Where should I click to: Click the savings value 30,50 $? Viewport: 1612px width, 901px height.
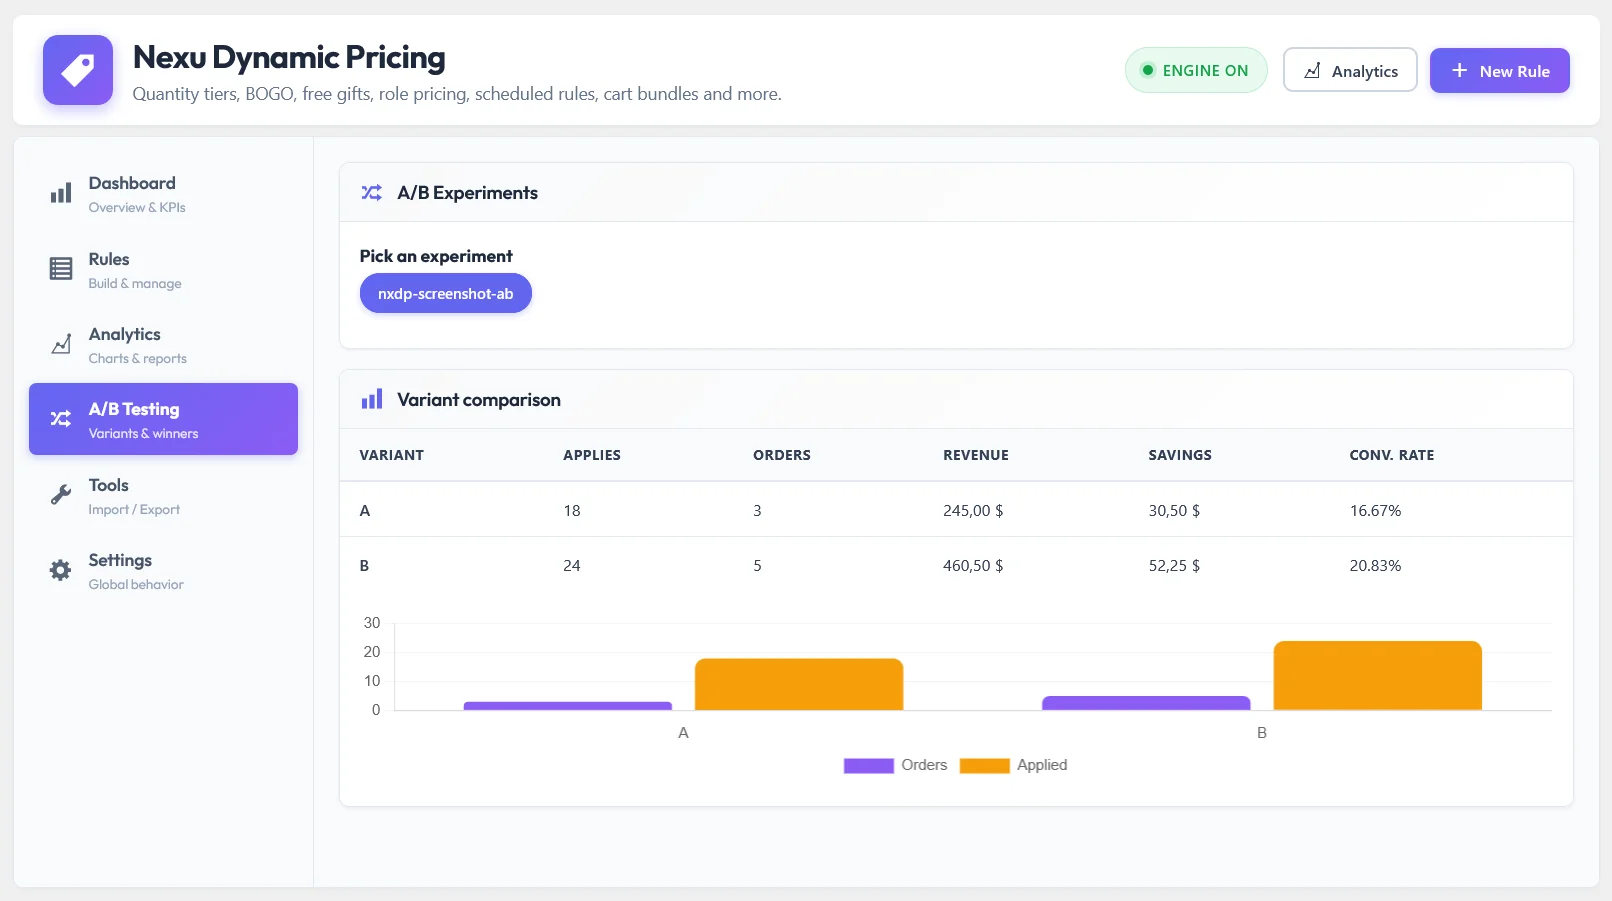pyautogui.click(x=1174, y=510)
